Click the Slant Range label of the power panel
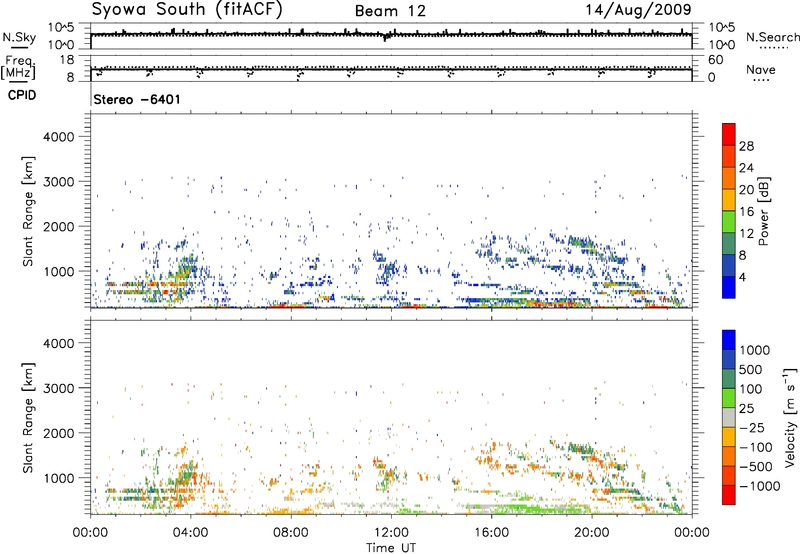The image size is (800, 554). (x=28, y=211)
